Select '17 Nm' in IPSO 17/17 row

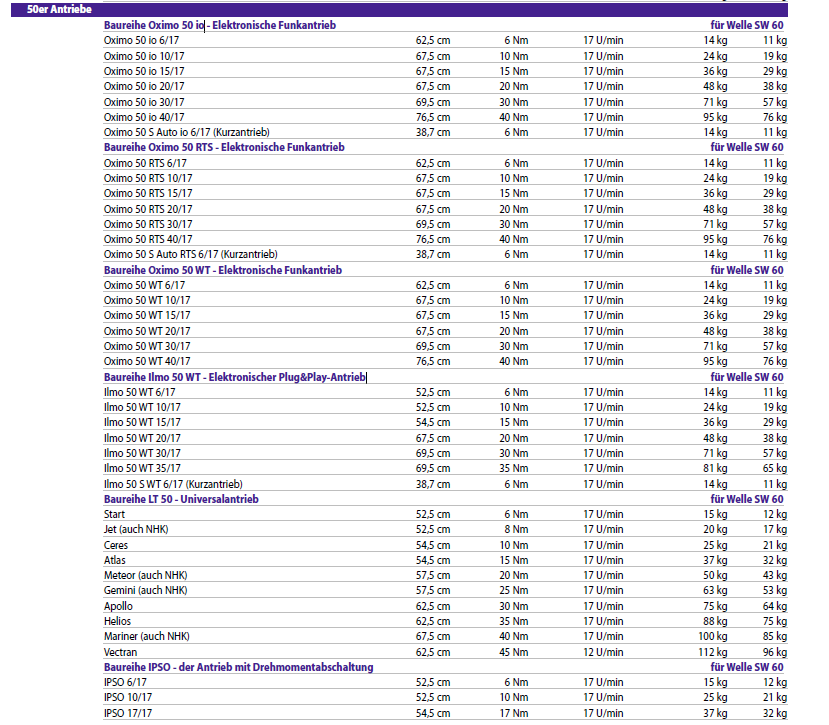[513, 713]
